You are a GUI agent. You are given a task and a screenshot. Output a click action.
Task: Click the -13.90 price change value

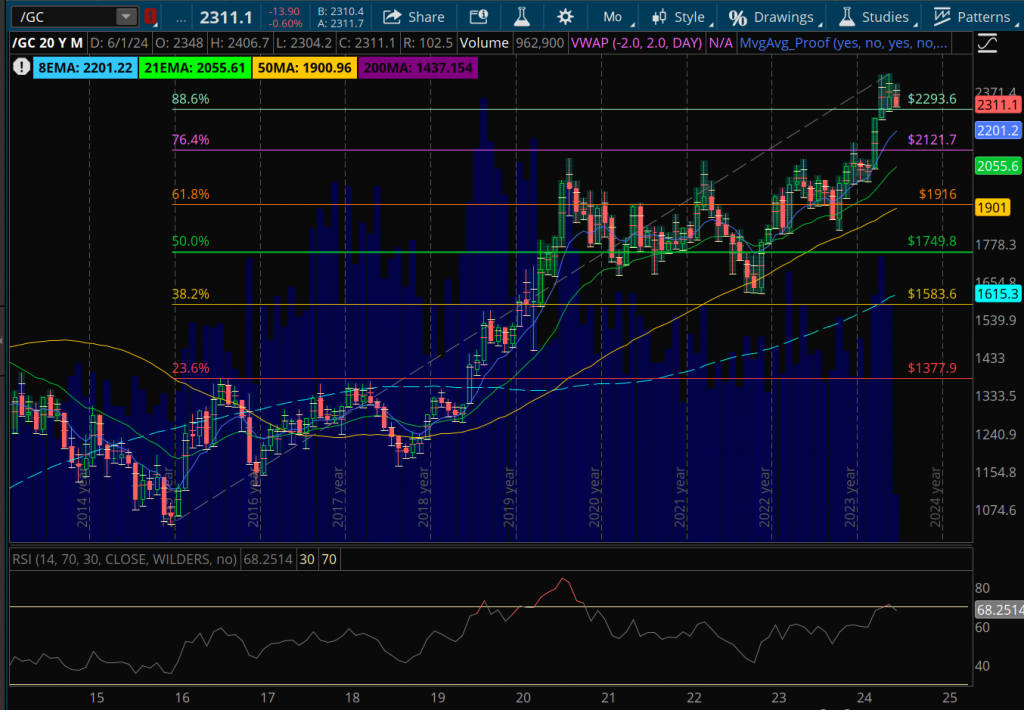(285, 11)
